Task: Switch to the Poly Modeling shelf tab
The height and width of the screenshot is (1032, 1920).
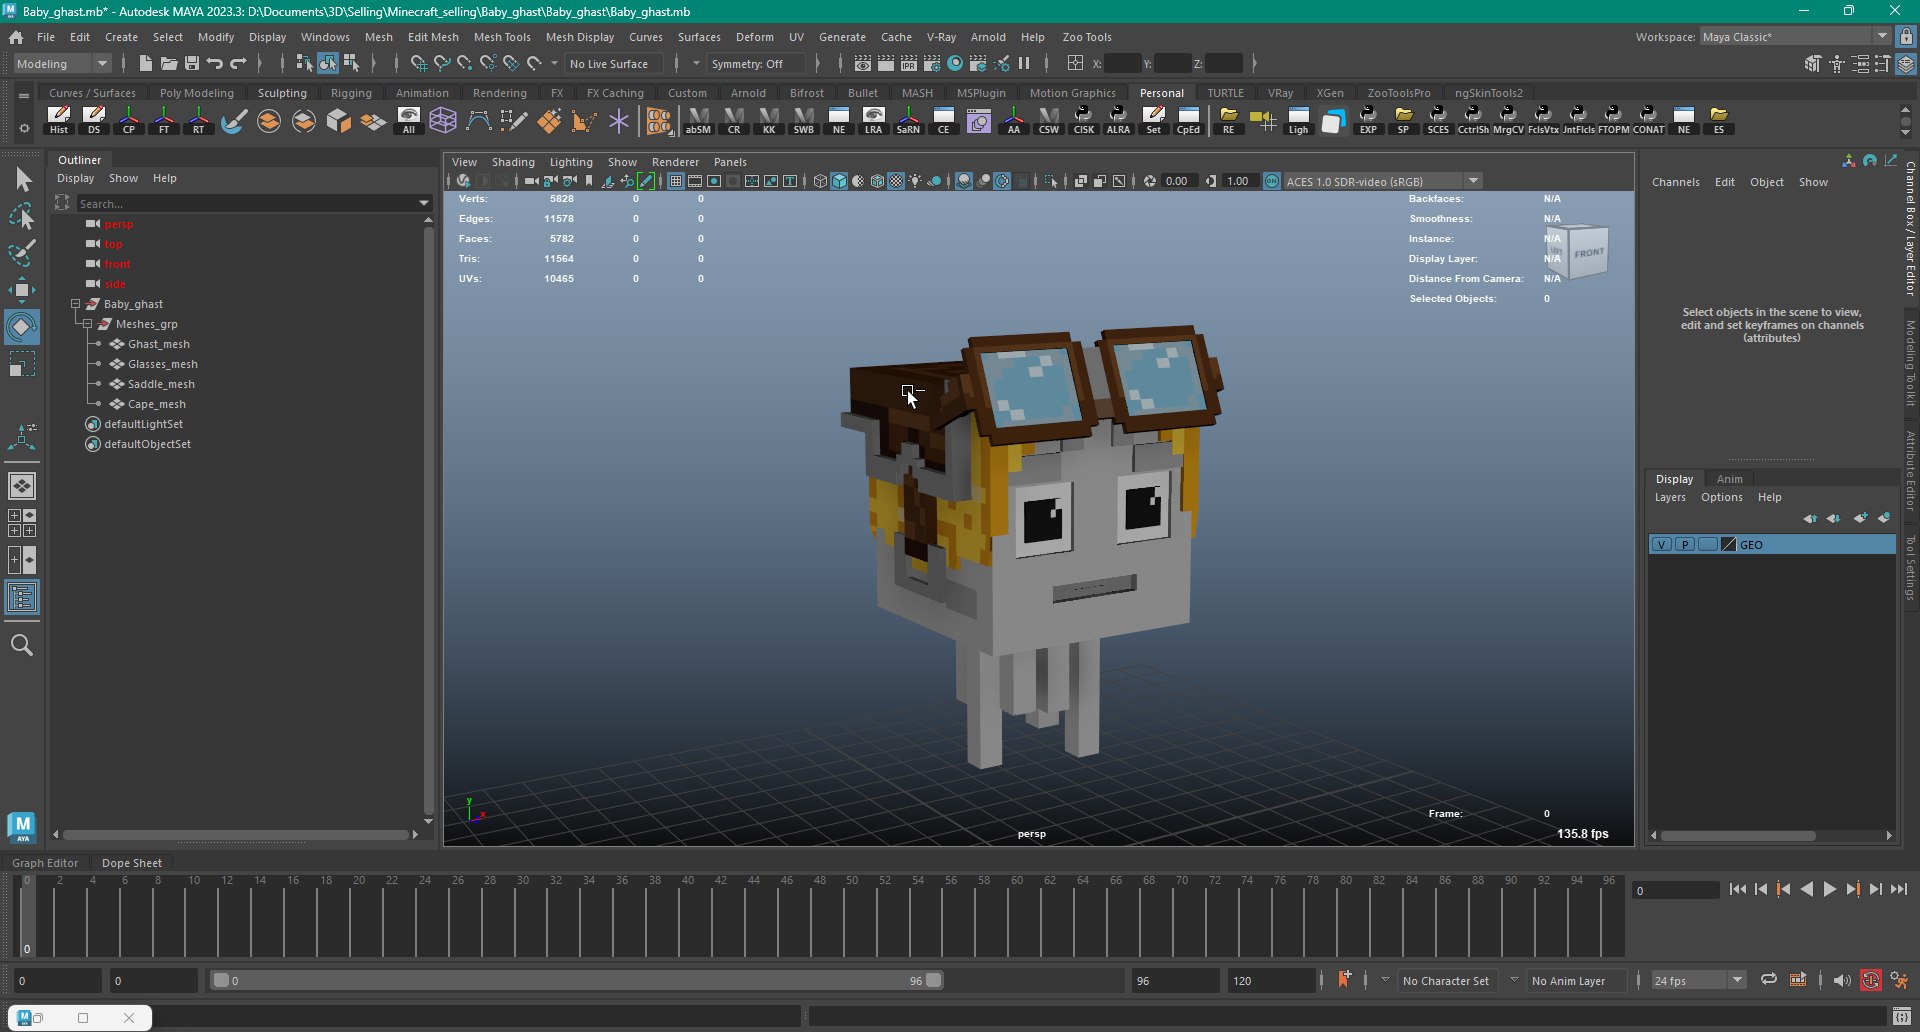Action: click(197, 93)
